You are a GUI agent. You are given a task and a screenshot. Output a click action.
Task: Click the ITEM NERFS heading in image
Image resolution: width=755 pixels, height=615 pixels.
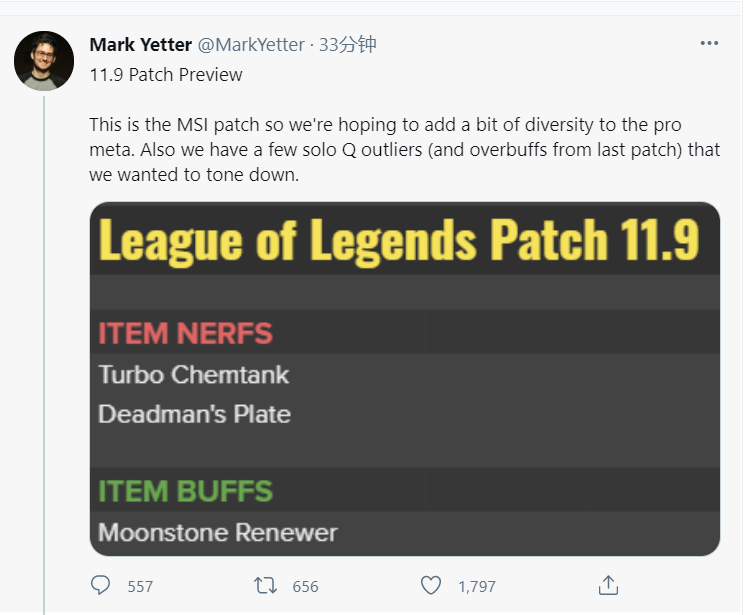pyautogui.click(x=185, y=333)
